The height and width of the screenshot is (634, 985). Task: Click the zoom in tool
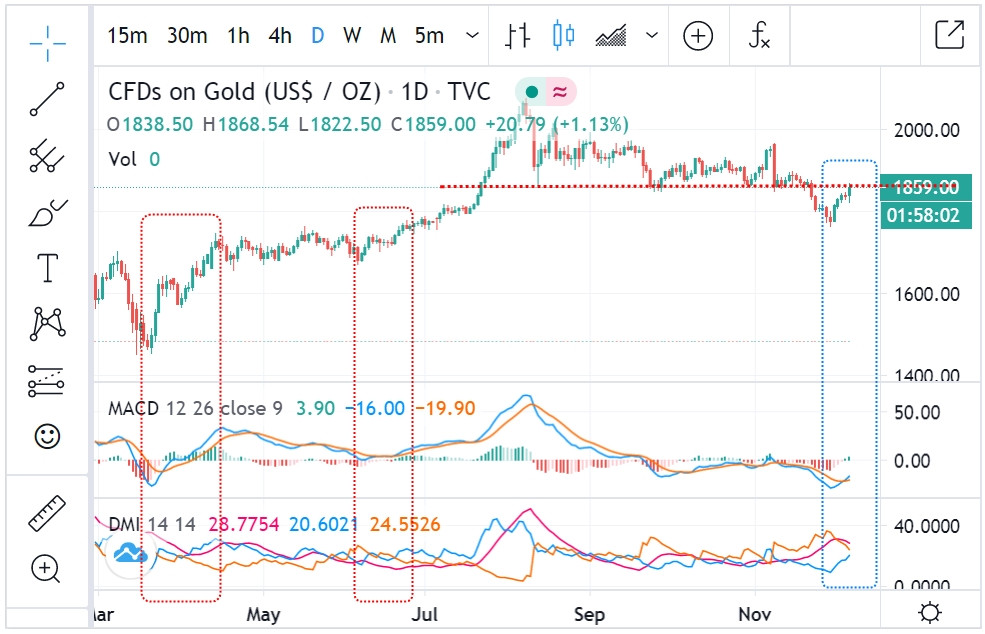(x=47, y=569)
